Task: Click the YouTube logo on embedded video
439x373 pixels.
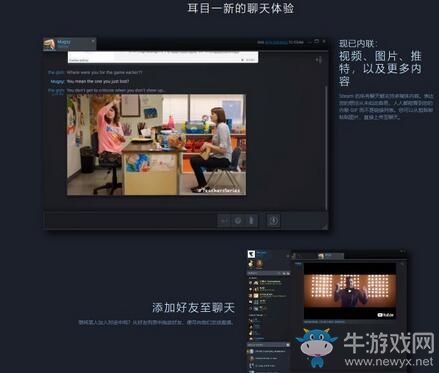Action: [x=385, y=315]
